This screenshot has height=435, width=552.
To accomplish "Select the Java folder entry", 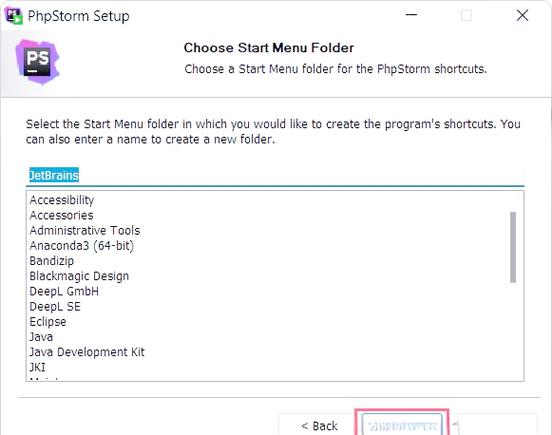I will pos(41,337).
